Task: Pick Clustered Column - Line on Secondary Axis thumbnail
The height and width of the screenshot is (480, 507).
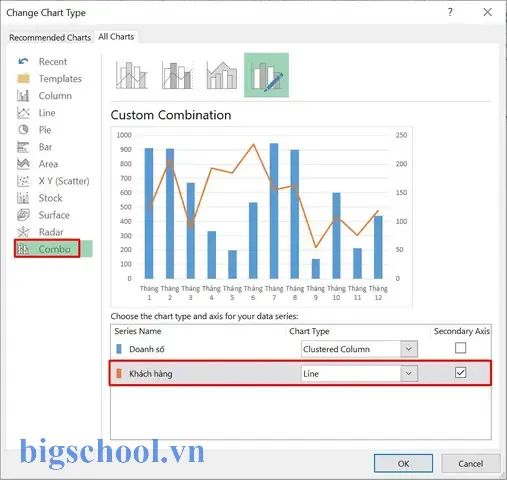Action: 177,75
